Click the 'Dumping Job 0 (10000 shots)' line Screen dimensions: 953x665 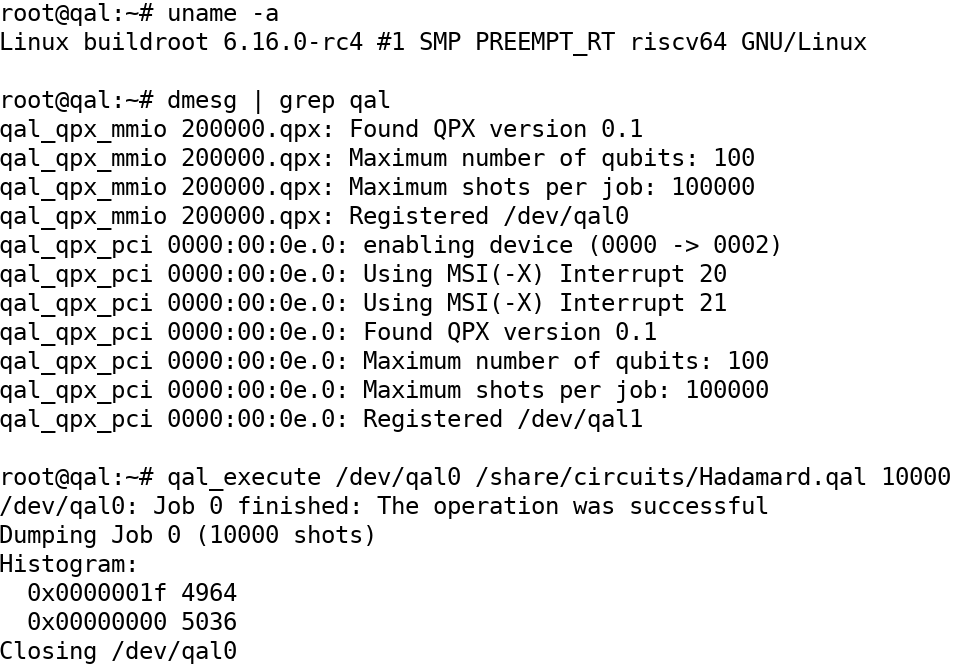188,535
